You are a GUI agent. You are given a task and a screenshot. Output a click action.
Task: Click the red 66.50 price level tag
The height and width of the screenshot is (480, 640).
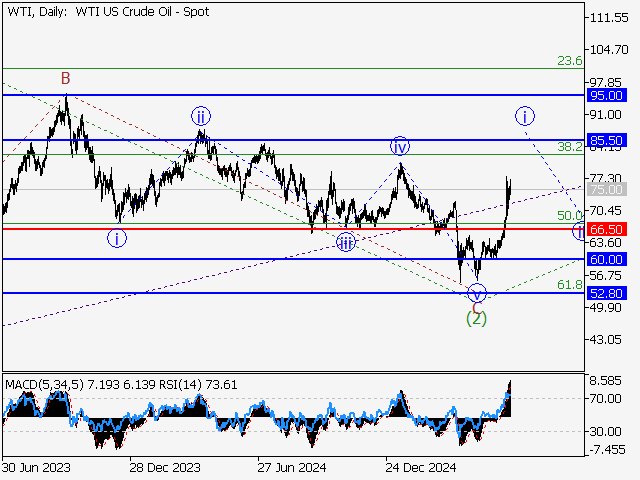click(608, 228)
